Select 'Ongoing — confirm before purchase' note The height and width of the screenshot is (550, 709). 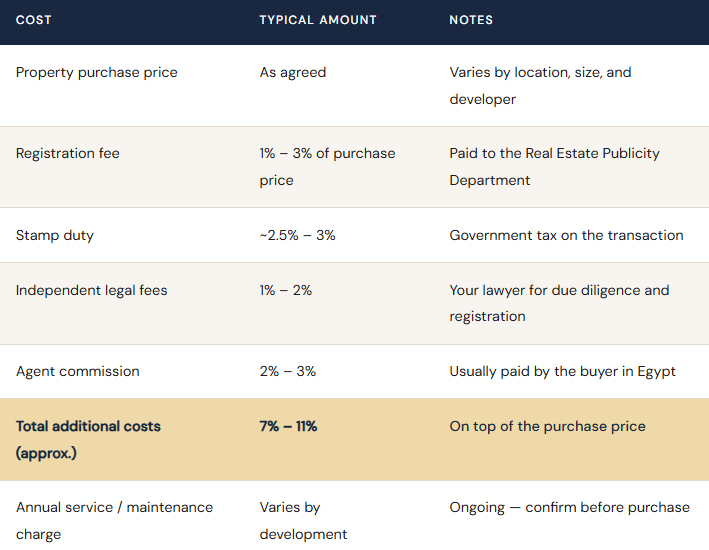[569, 507]
